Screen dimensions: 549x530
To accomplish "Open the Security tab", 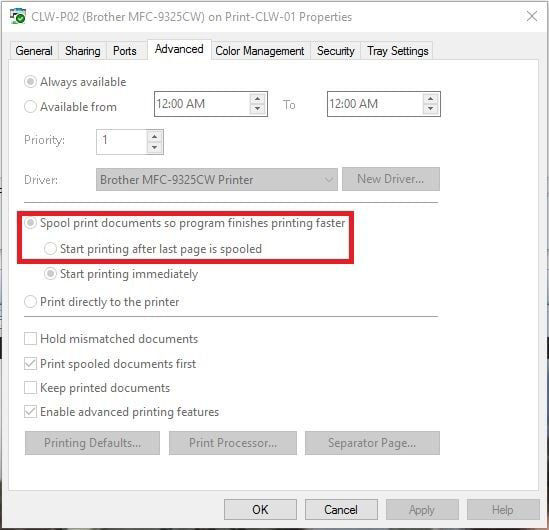I will pos(335,51).
